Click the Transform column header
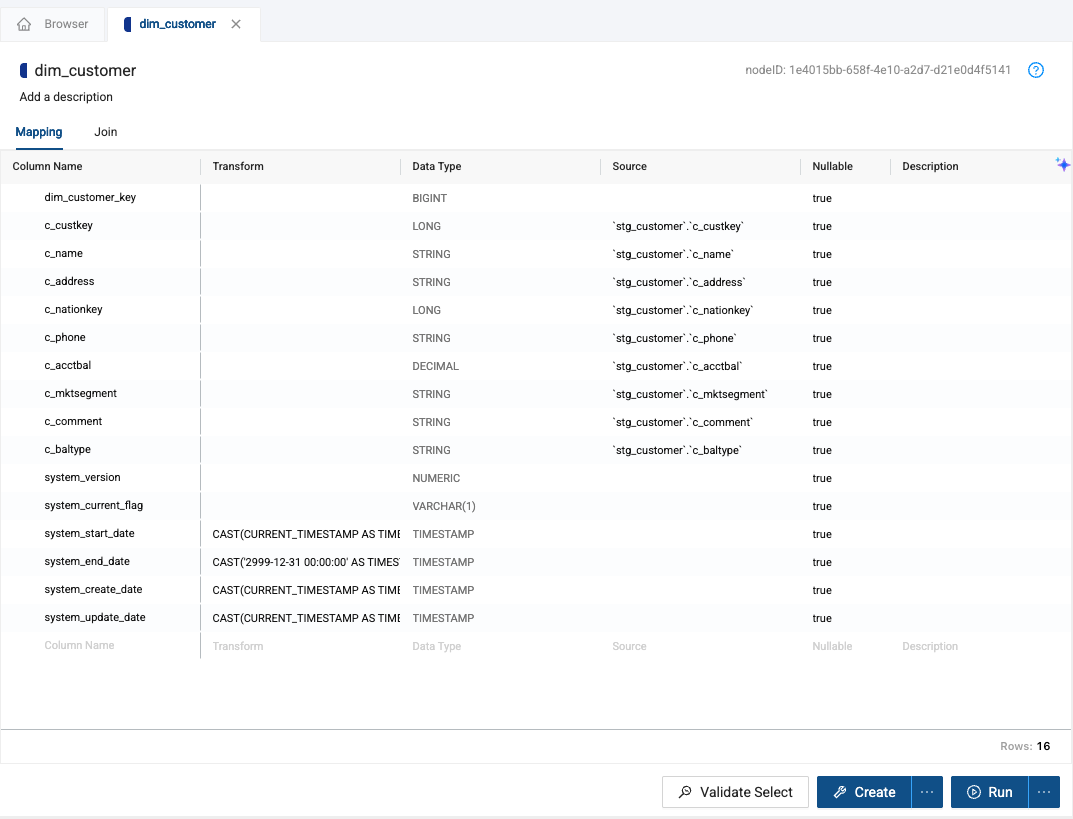 tap(238, 166)
